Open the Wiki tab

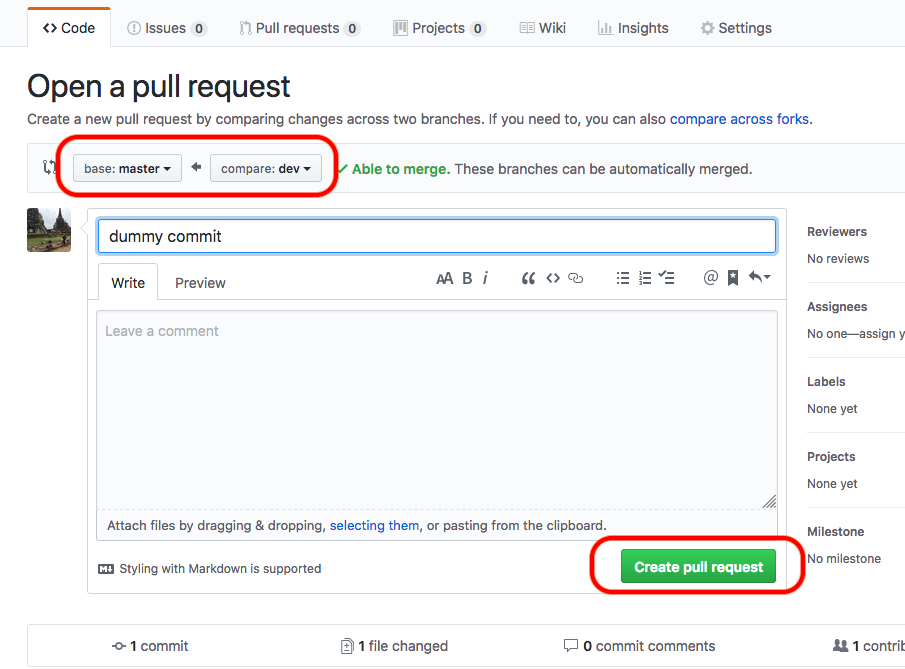click(543, 28)
